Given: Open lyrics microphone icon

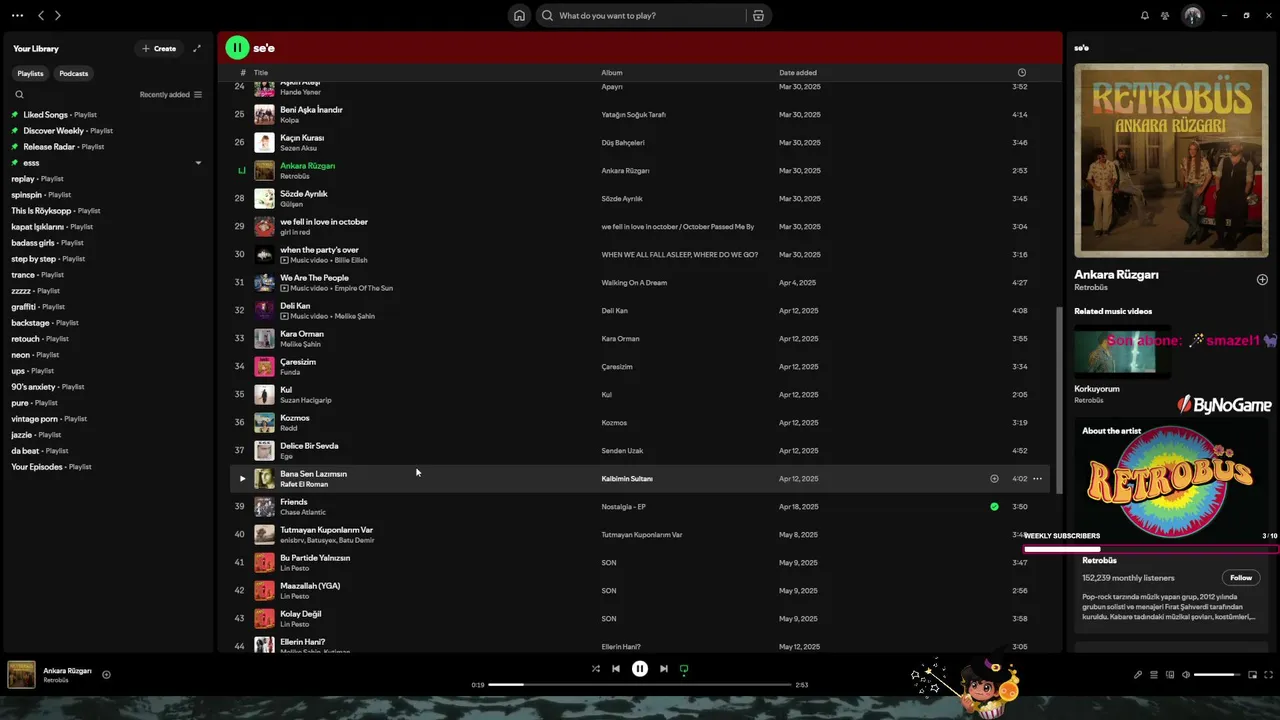Looking at the screenshot, I should point(1137,675).
